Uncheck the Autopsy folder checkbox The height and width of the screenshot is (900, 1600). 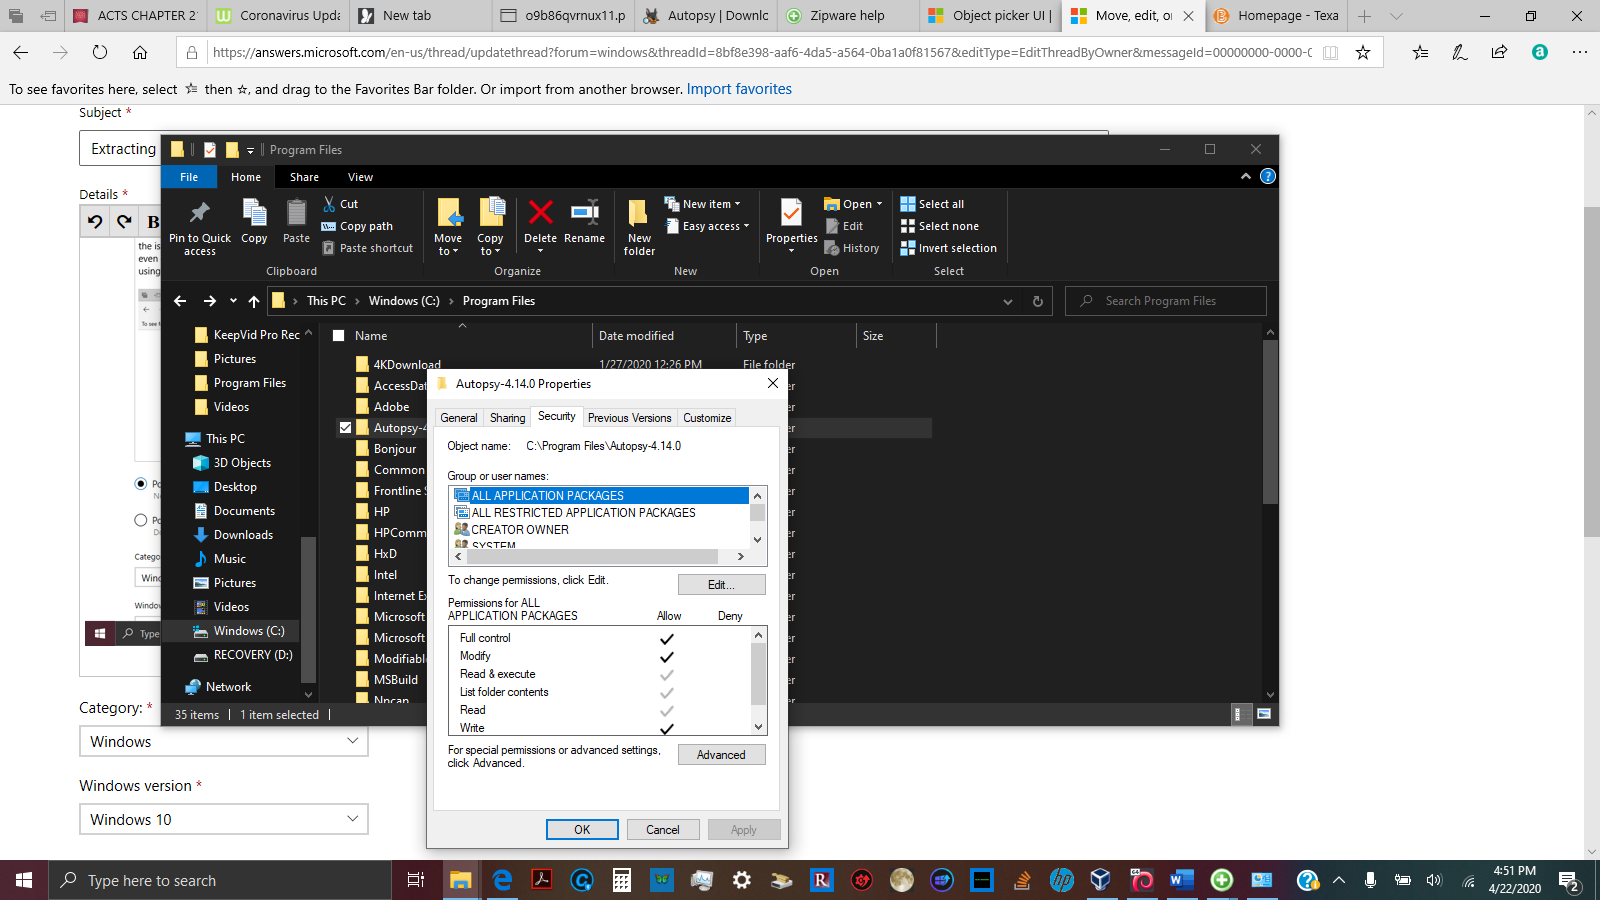pos(345,428)
